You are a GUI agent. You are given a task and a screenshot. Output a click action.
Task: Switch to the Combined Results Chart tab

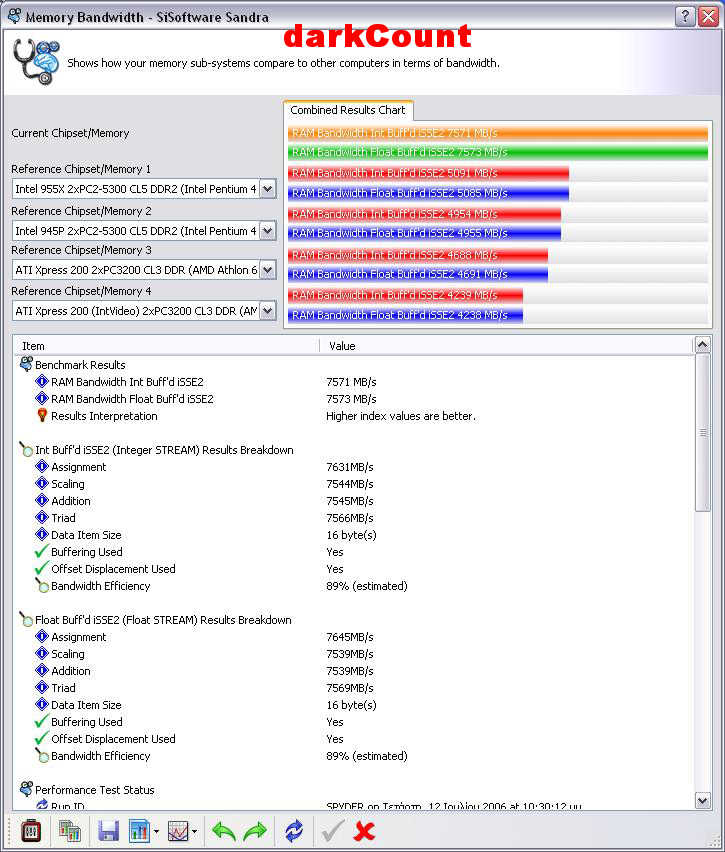coord(348,110)
